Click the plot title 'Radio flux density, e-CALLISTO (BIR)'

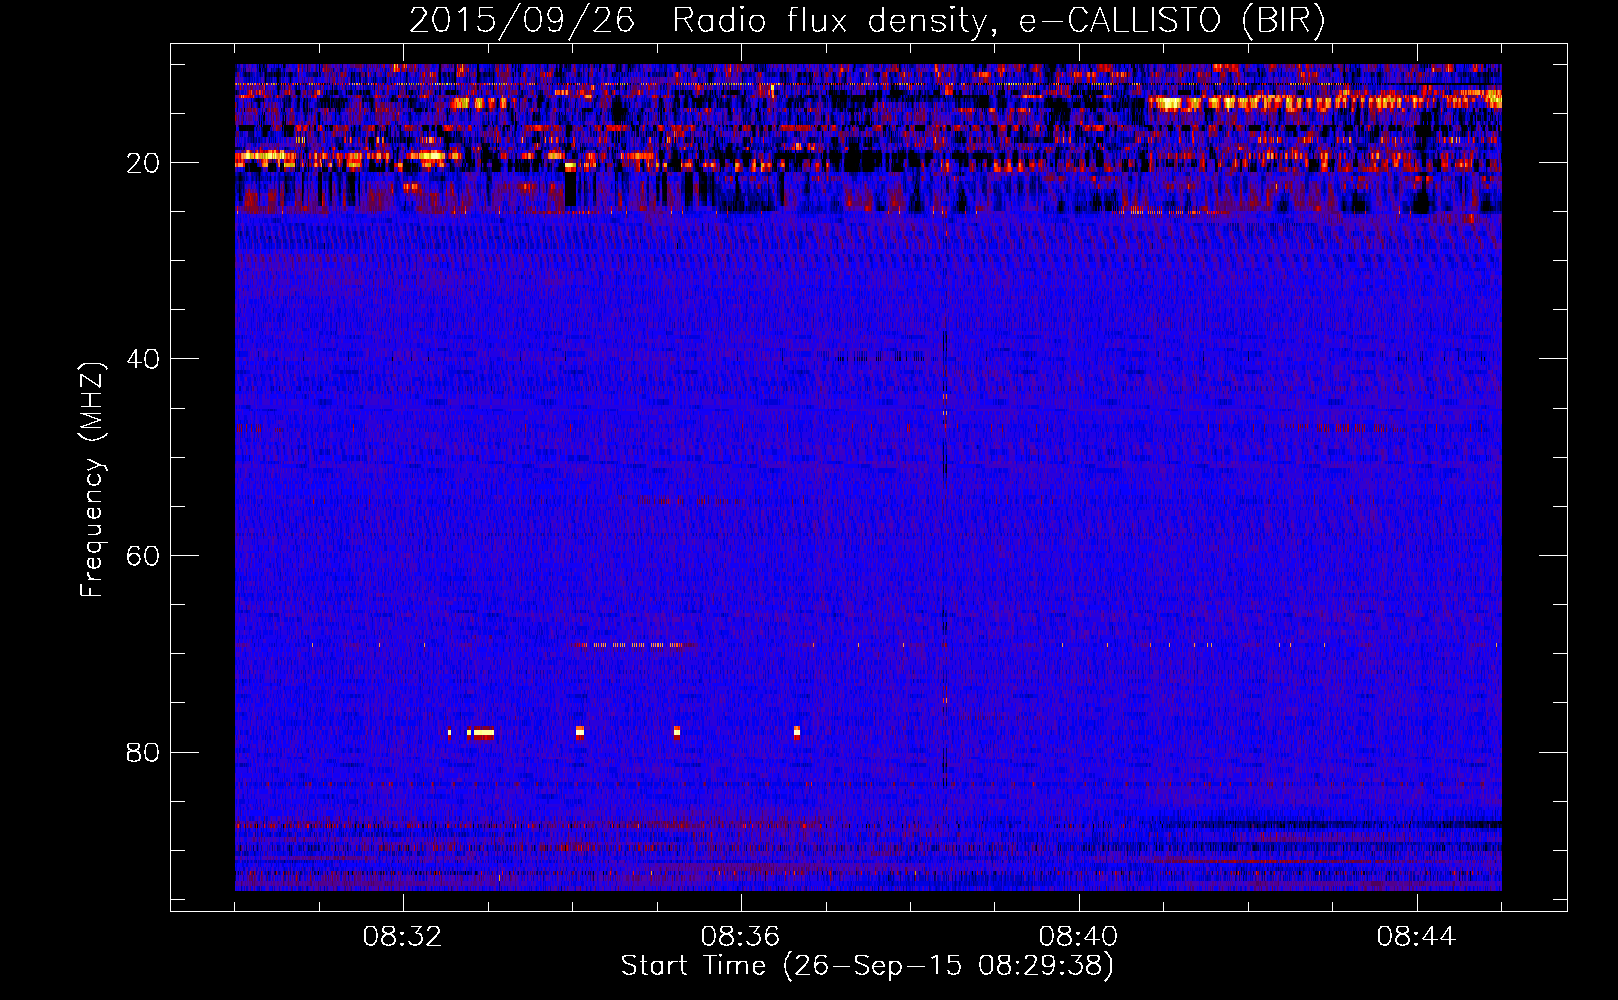[998, 21]
